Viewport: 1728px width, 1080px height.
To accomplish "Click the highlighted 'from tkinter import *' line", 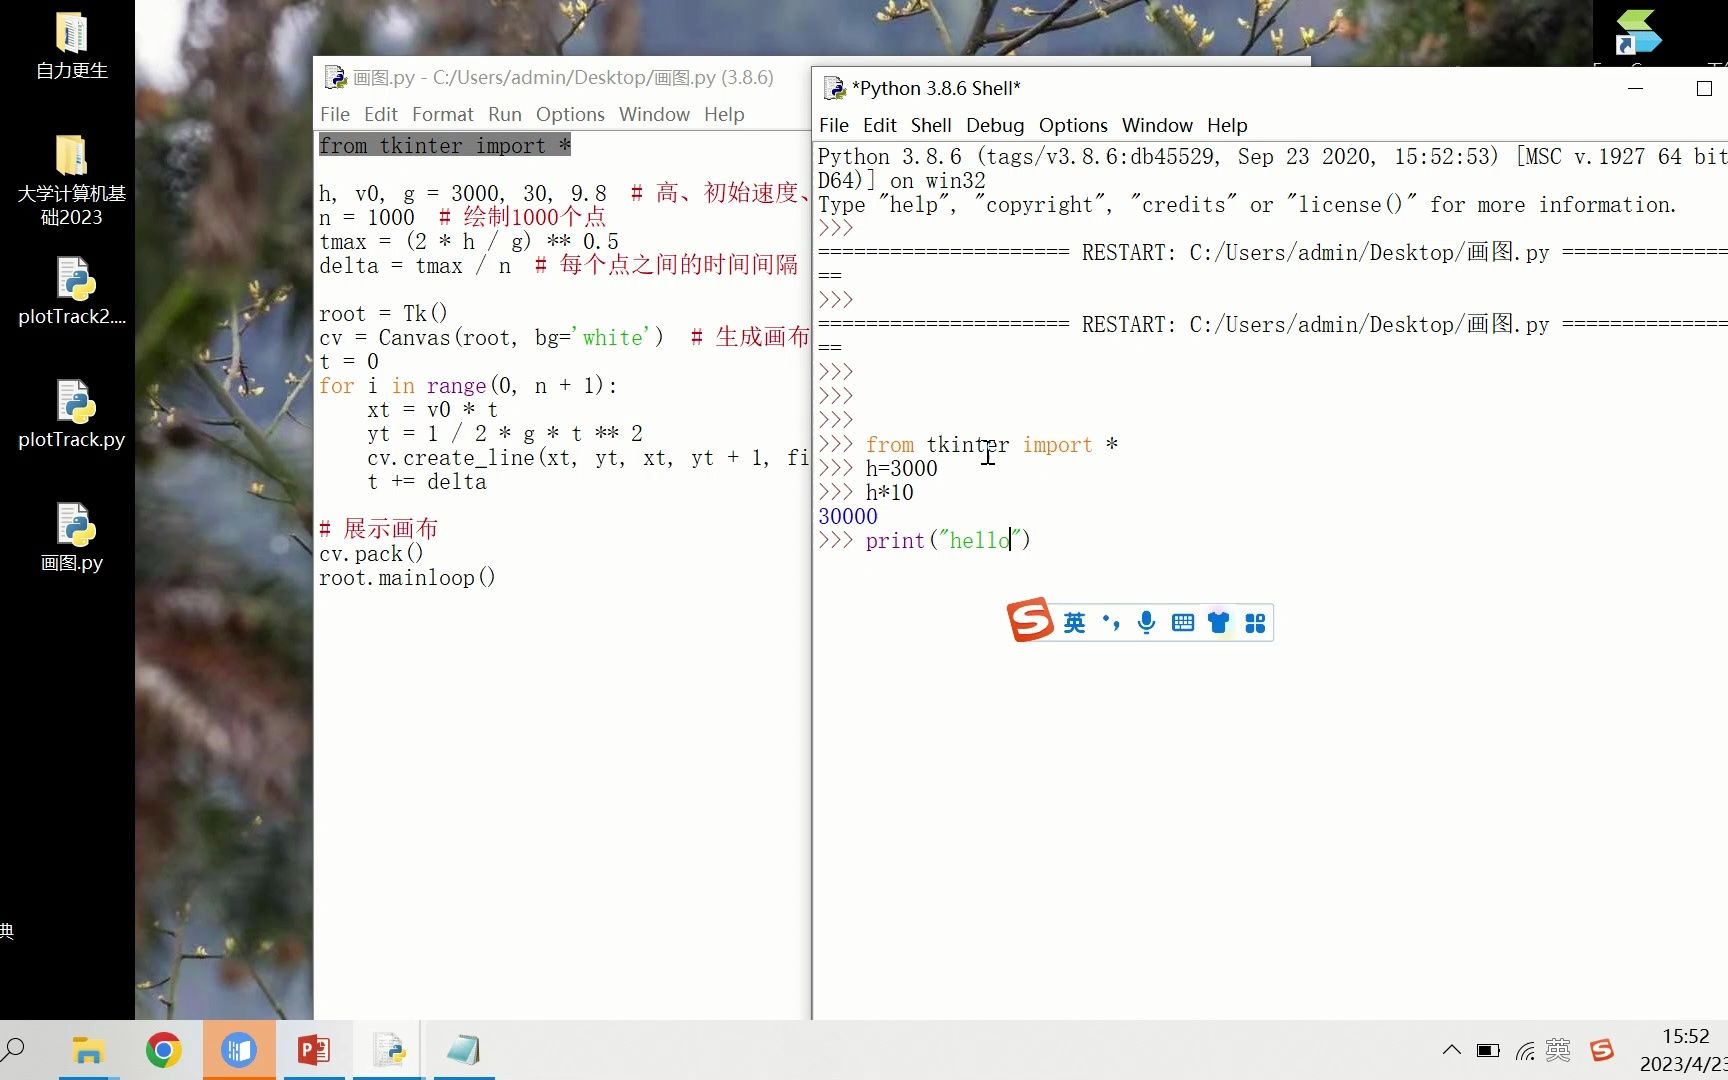I will tap(445, 146).
